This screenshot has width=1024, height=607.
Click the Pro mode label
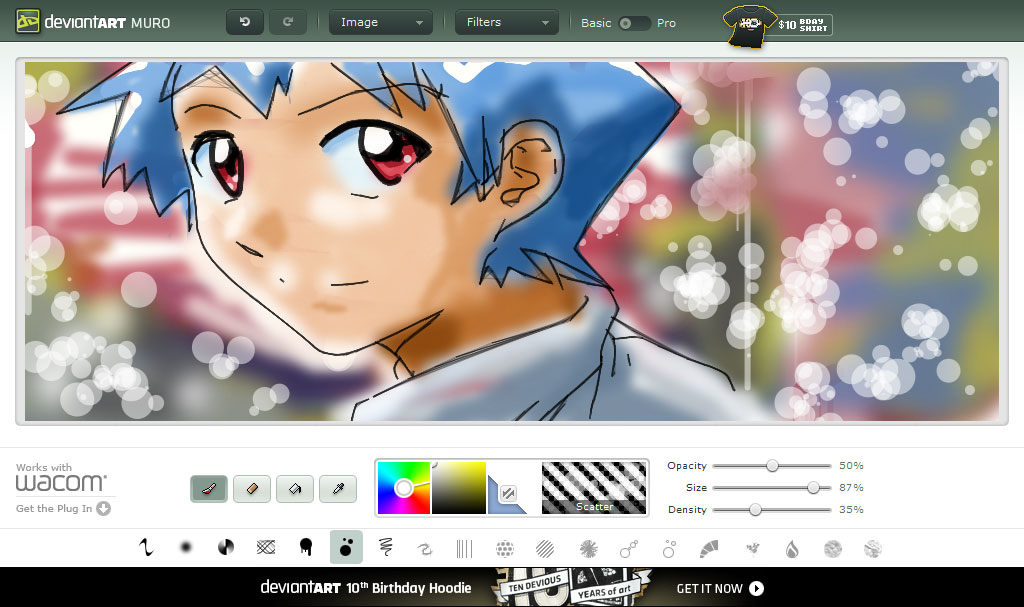tap(666, 23)
